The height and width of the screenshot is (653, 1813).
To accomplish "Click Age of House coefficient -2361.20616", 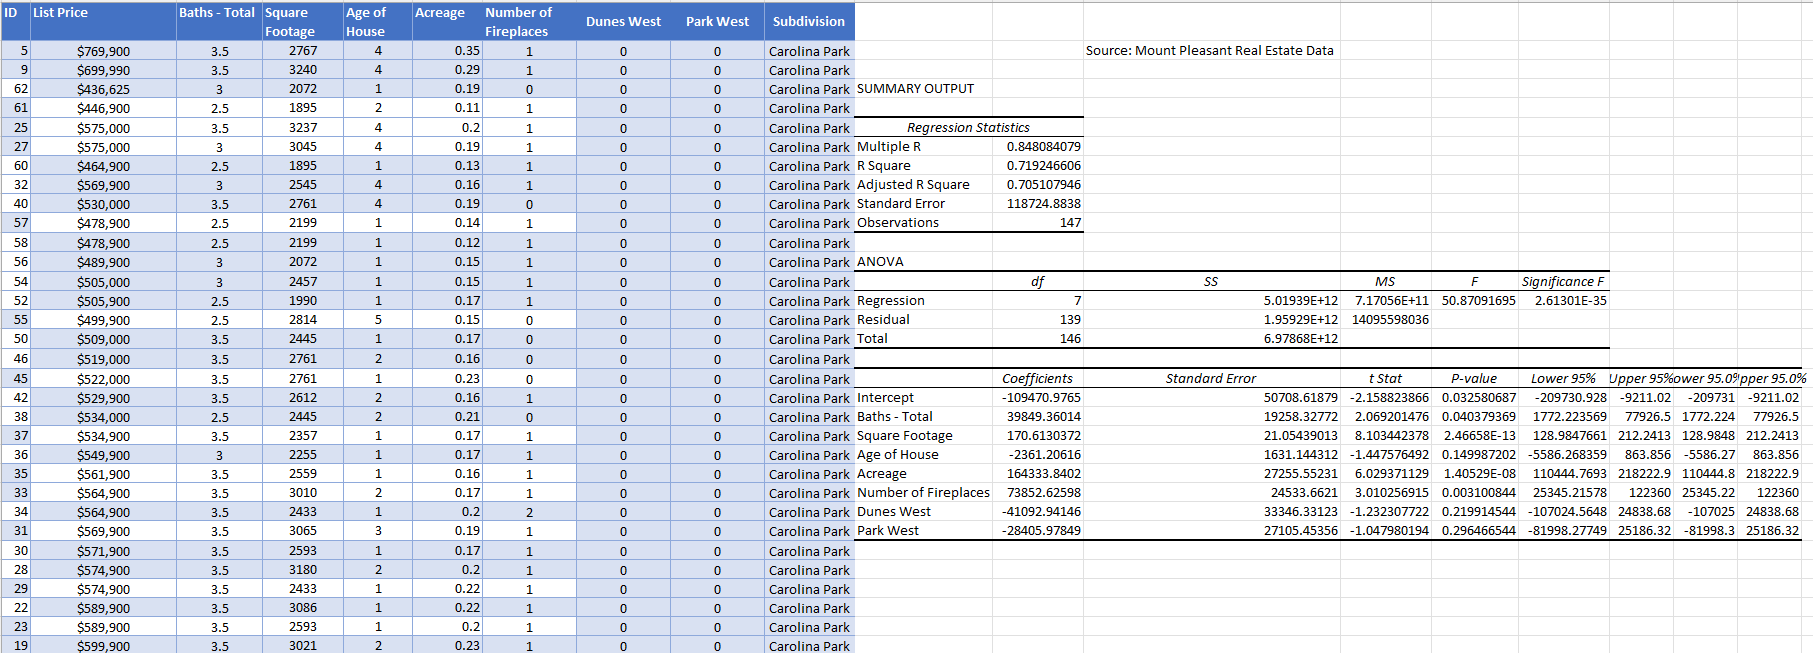I will 1045,455.
